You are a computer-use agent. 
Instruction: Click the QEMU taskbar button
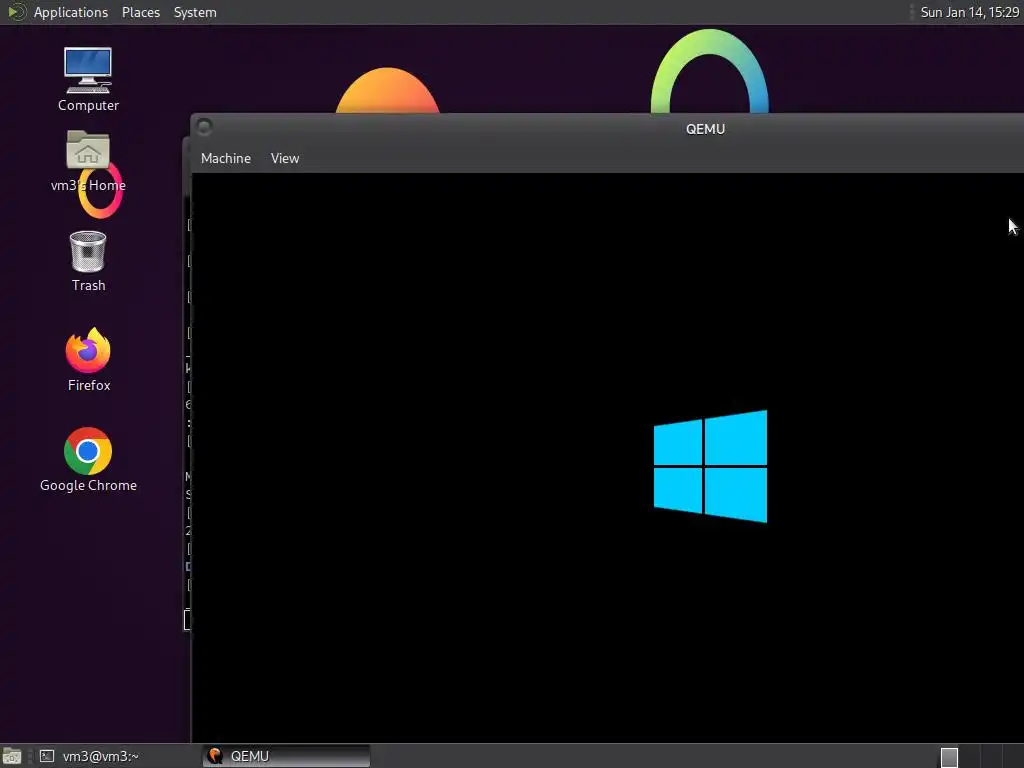(x=286, y=756)
